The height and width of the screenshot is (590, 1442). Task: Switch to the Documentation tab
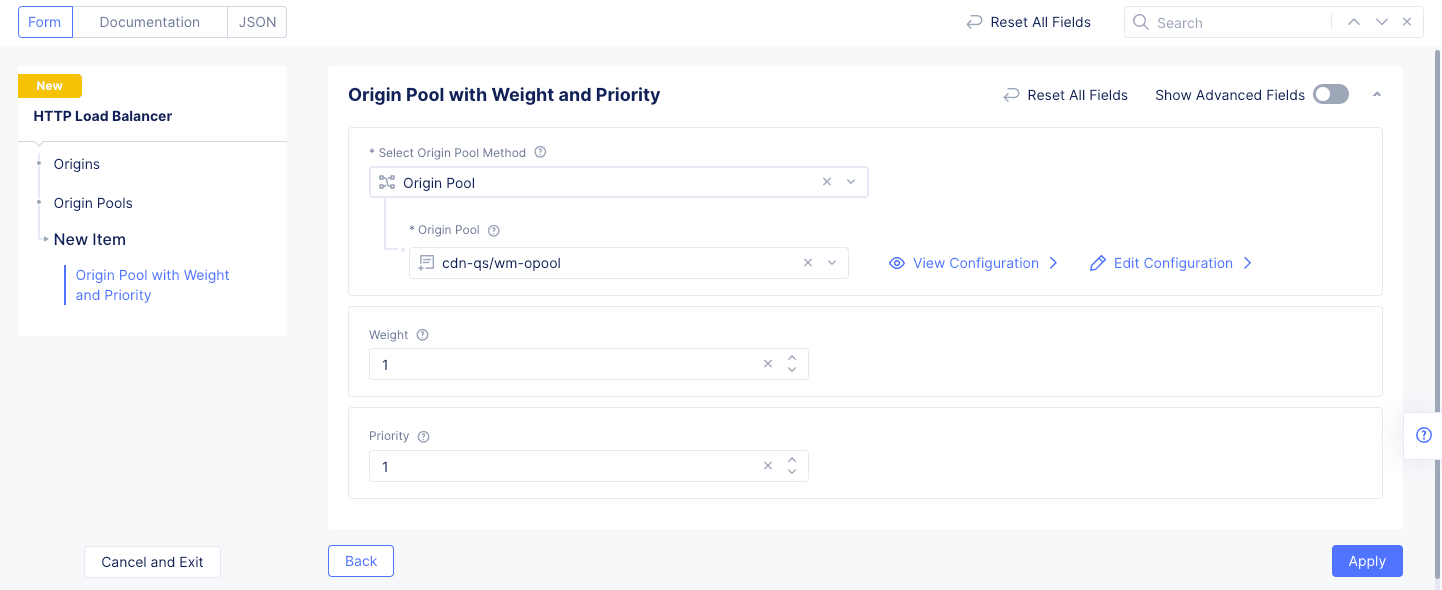[150, 22]
